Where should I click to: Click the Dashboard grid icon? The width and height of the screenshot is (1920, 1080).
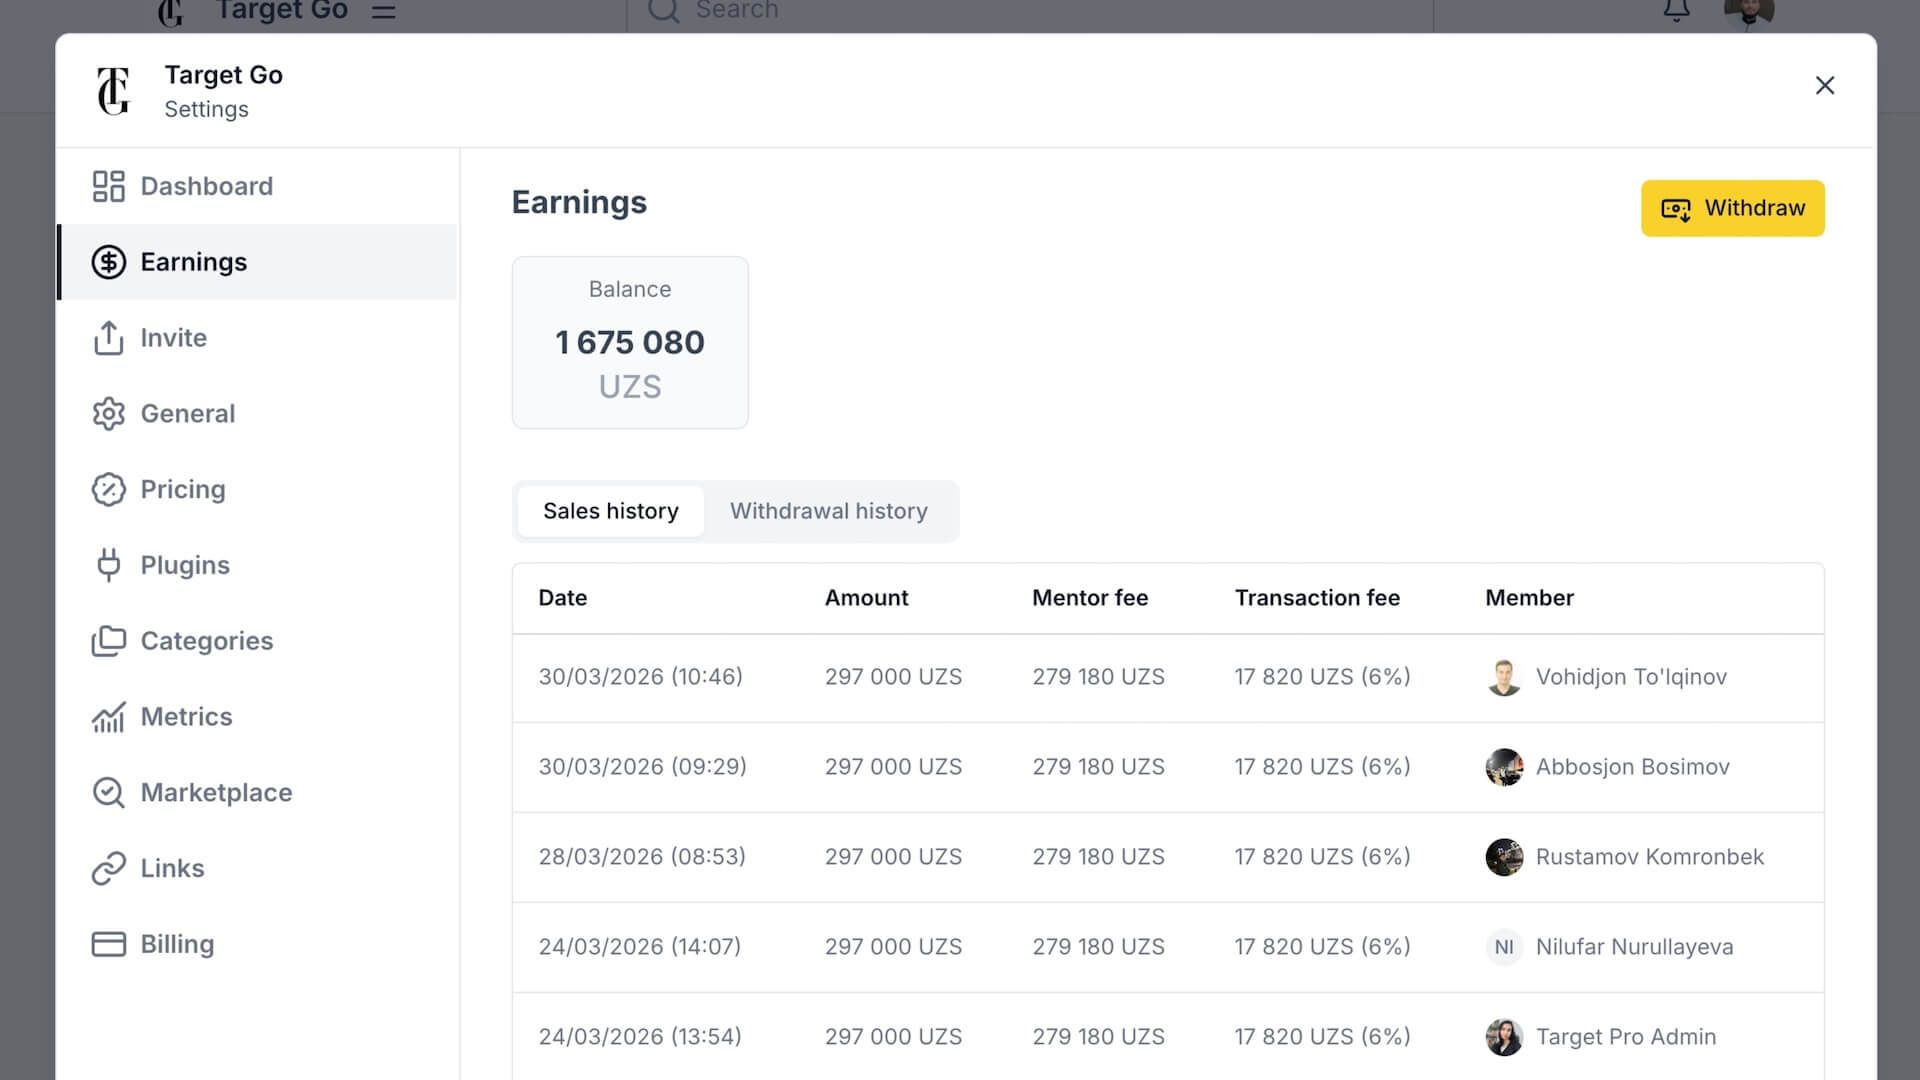[x=108, y=186]
